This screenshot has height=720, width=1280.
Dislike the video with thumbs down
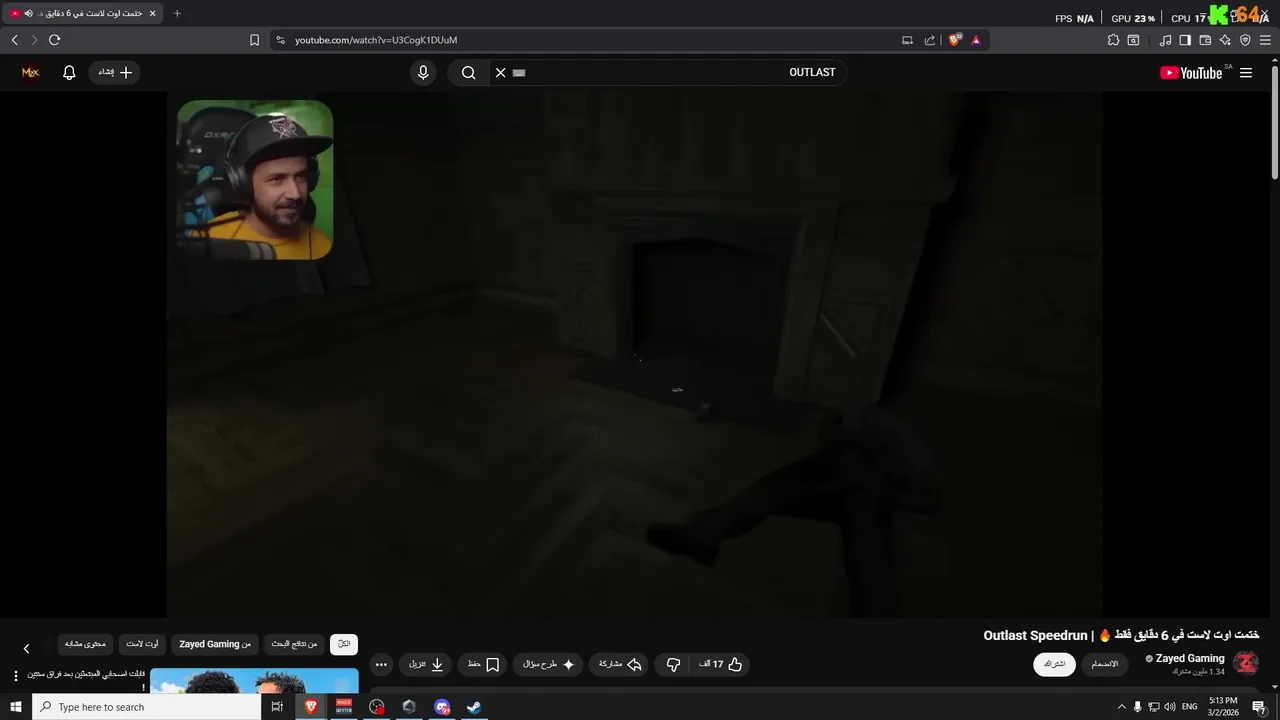(x=673, y=664)
